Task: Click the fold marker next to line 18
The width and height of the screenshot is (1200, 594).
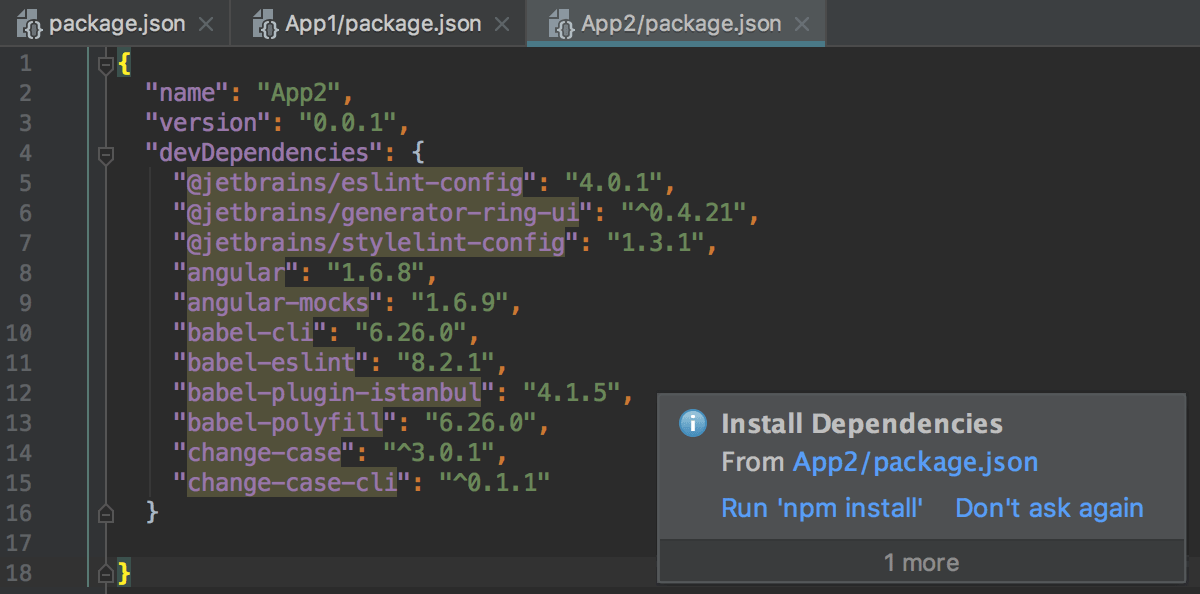Action: [x=104, y=572]
